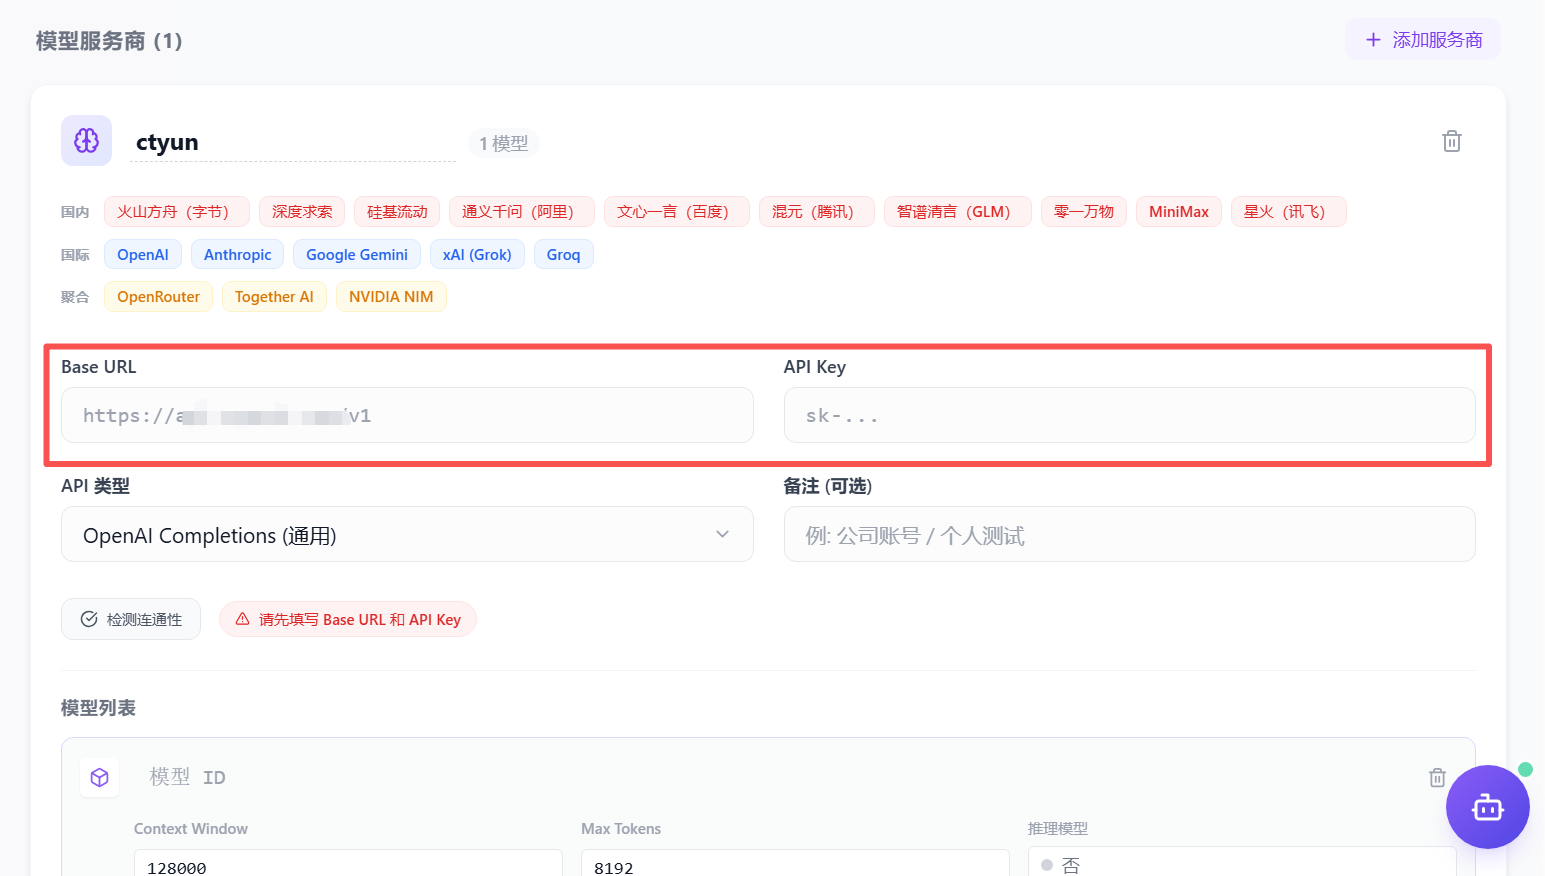Pick the Google Gemini preset tag
Screen dimensions: 1545x876
click(356, 255)
